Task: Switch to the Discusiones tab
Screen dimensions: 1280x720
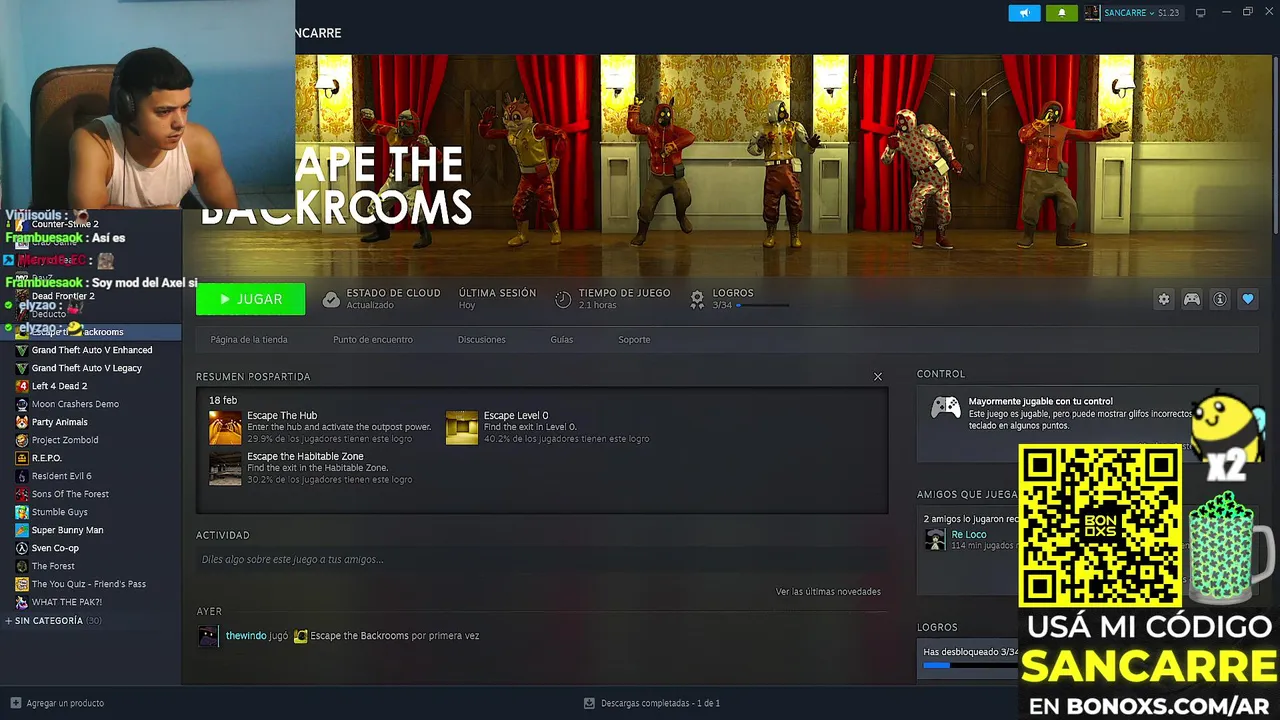Action: (482, 340)
